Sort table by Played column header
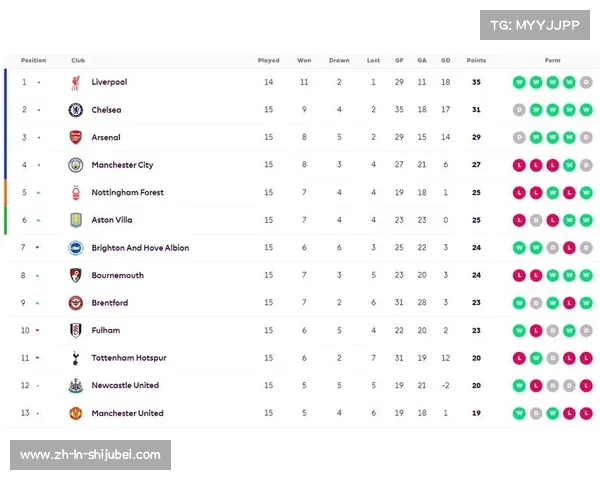 click(269, 60)
